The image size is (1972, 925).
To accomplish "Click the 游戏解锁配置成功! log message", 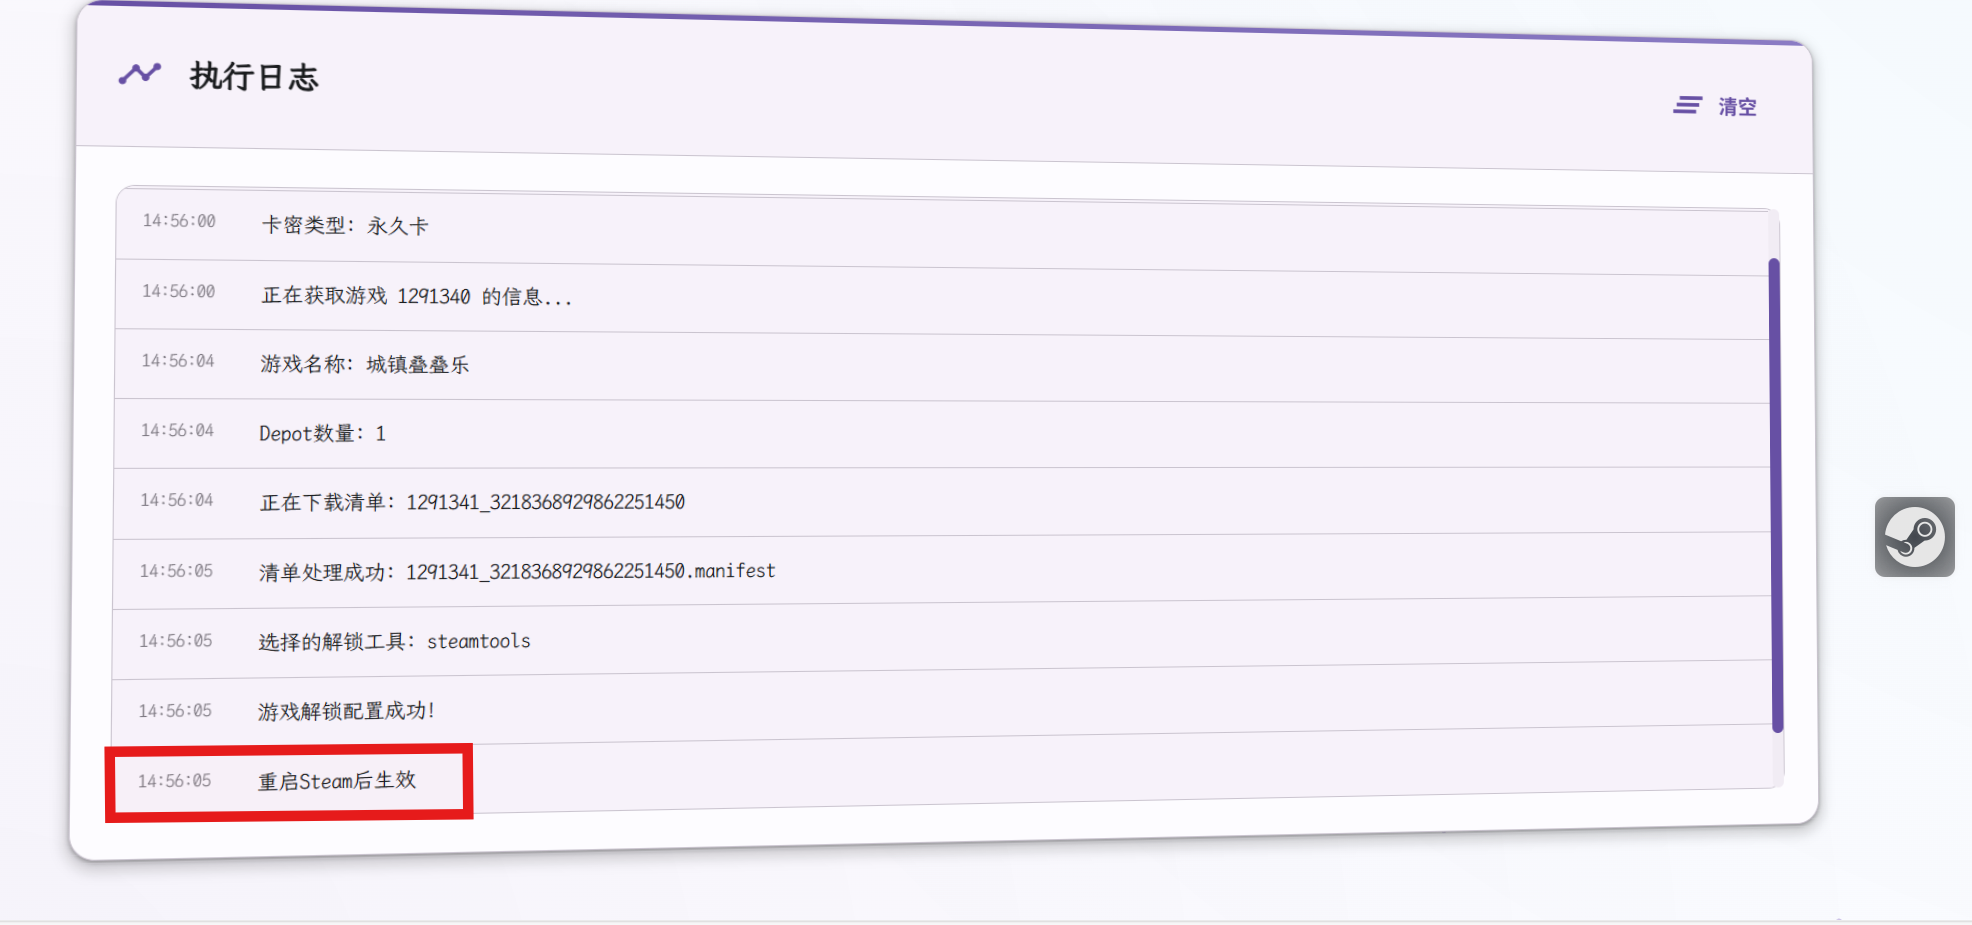I will pos(346,711).
